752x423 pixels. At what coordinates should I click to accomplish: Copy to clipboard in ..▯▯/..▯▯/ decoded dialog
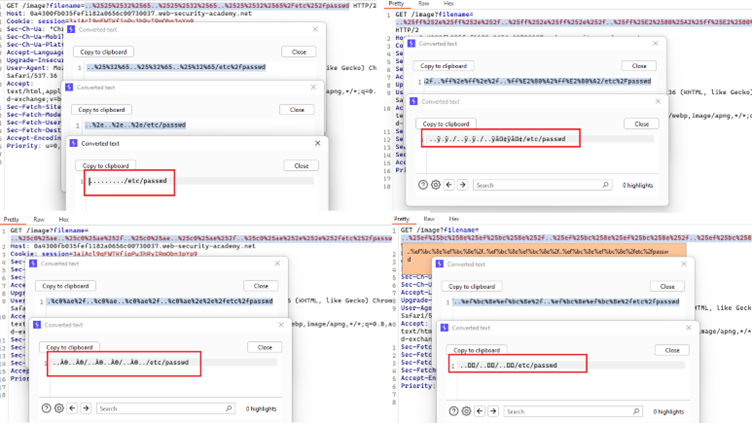(x=477, y=350)
